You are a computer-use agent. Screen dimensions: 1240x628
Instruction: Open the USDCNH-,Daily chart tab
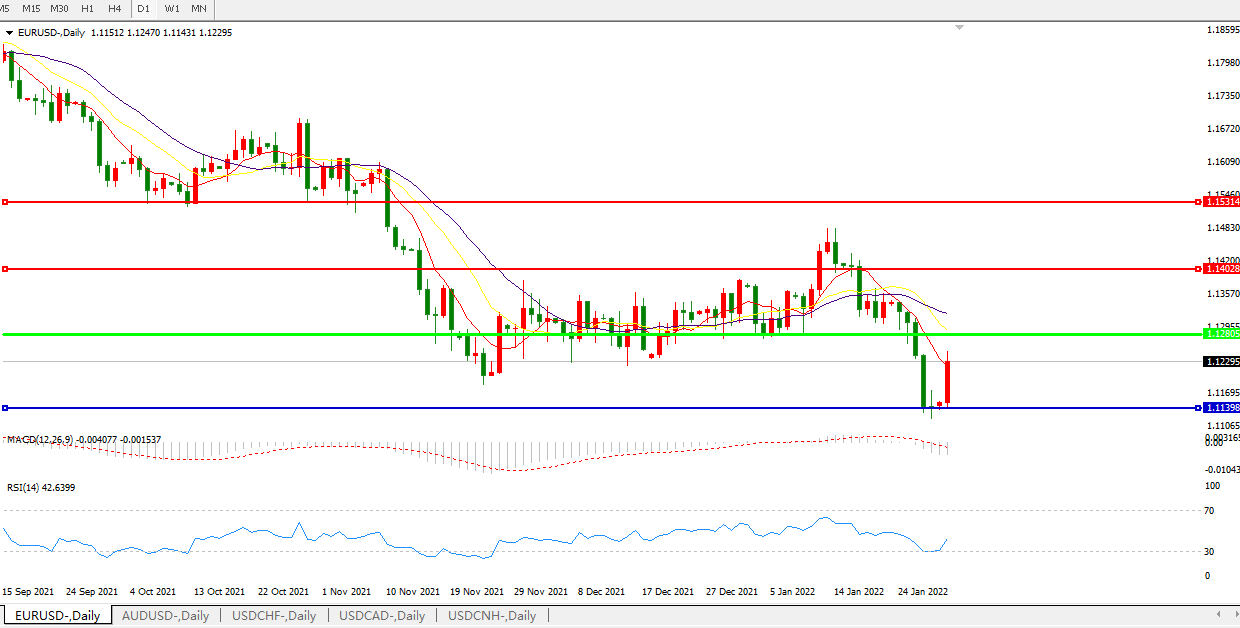click(x=492, y=616)
